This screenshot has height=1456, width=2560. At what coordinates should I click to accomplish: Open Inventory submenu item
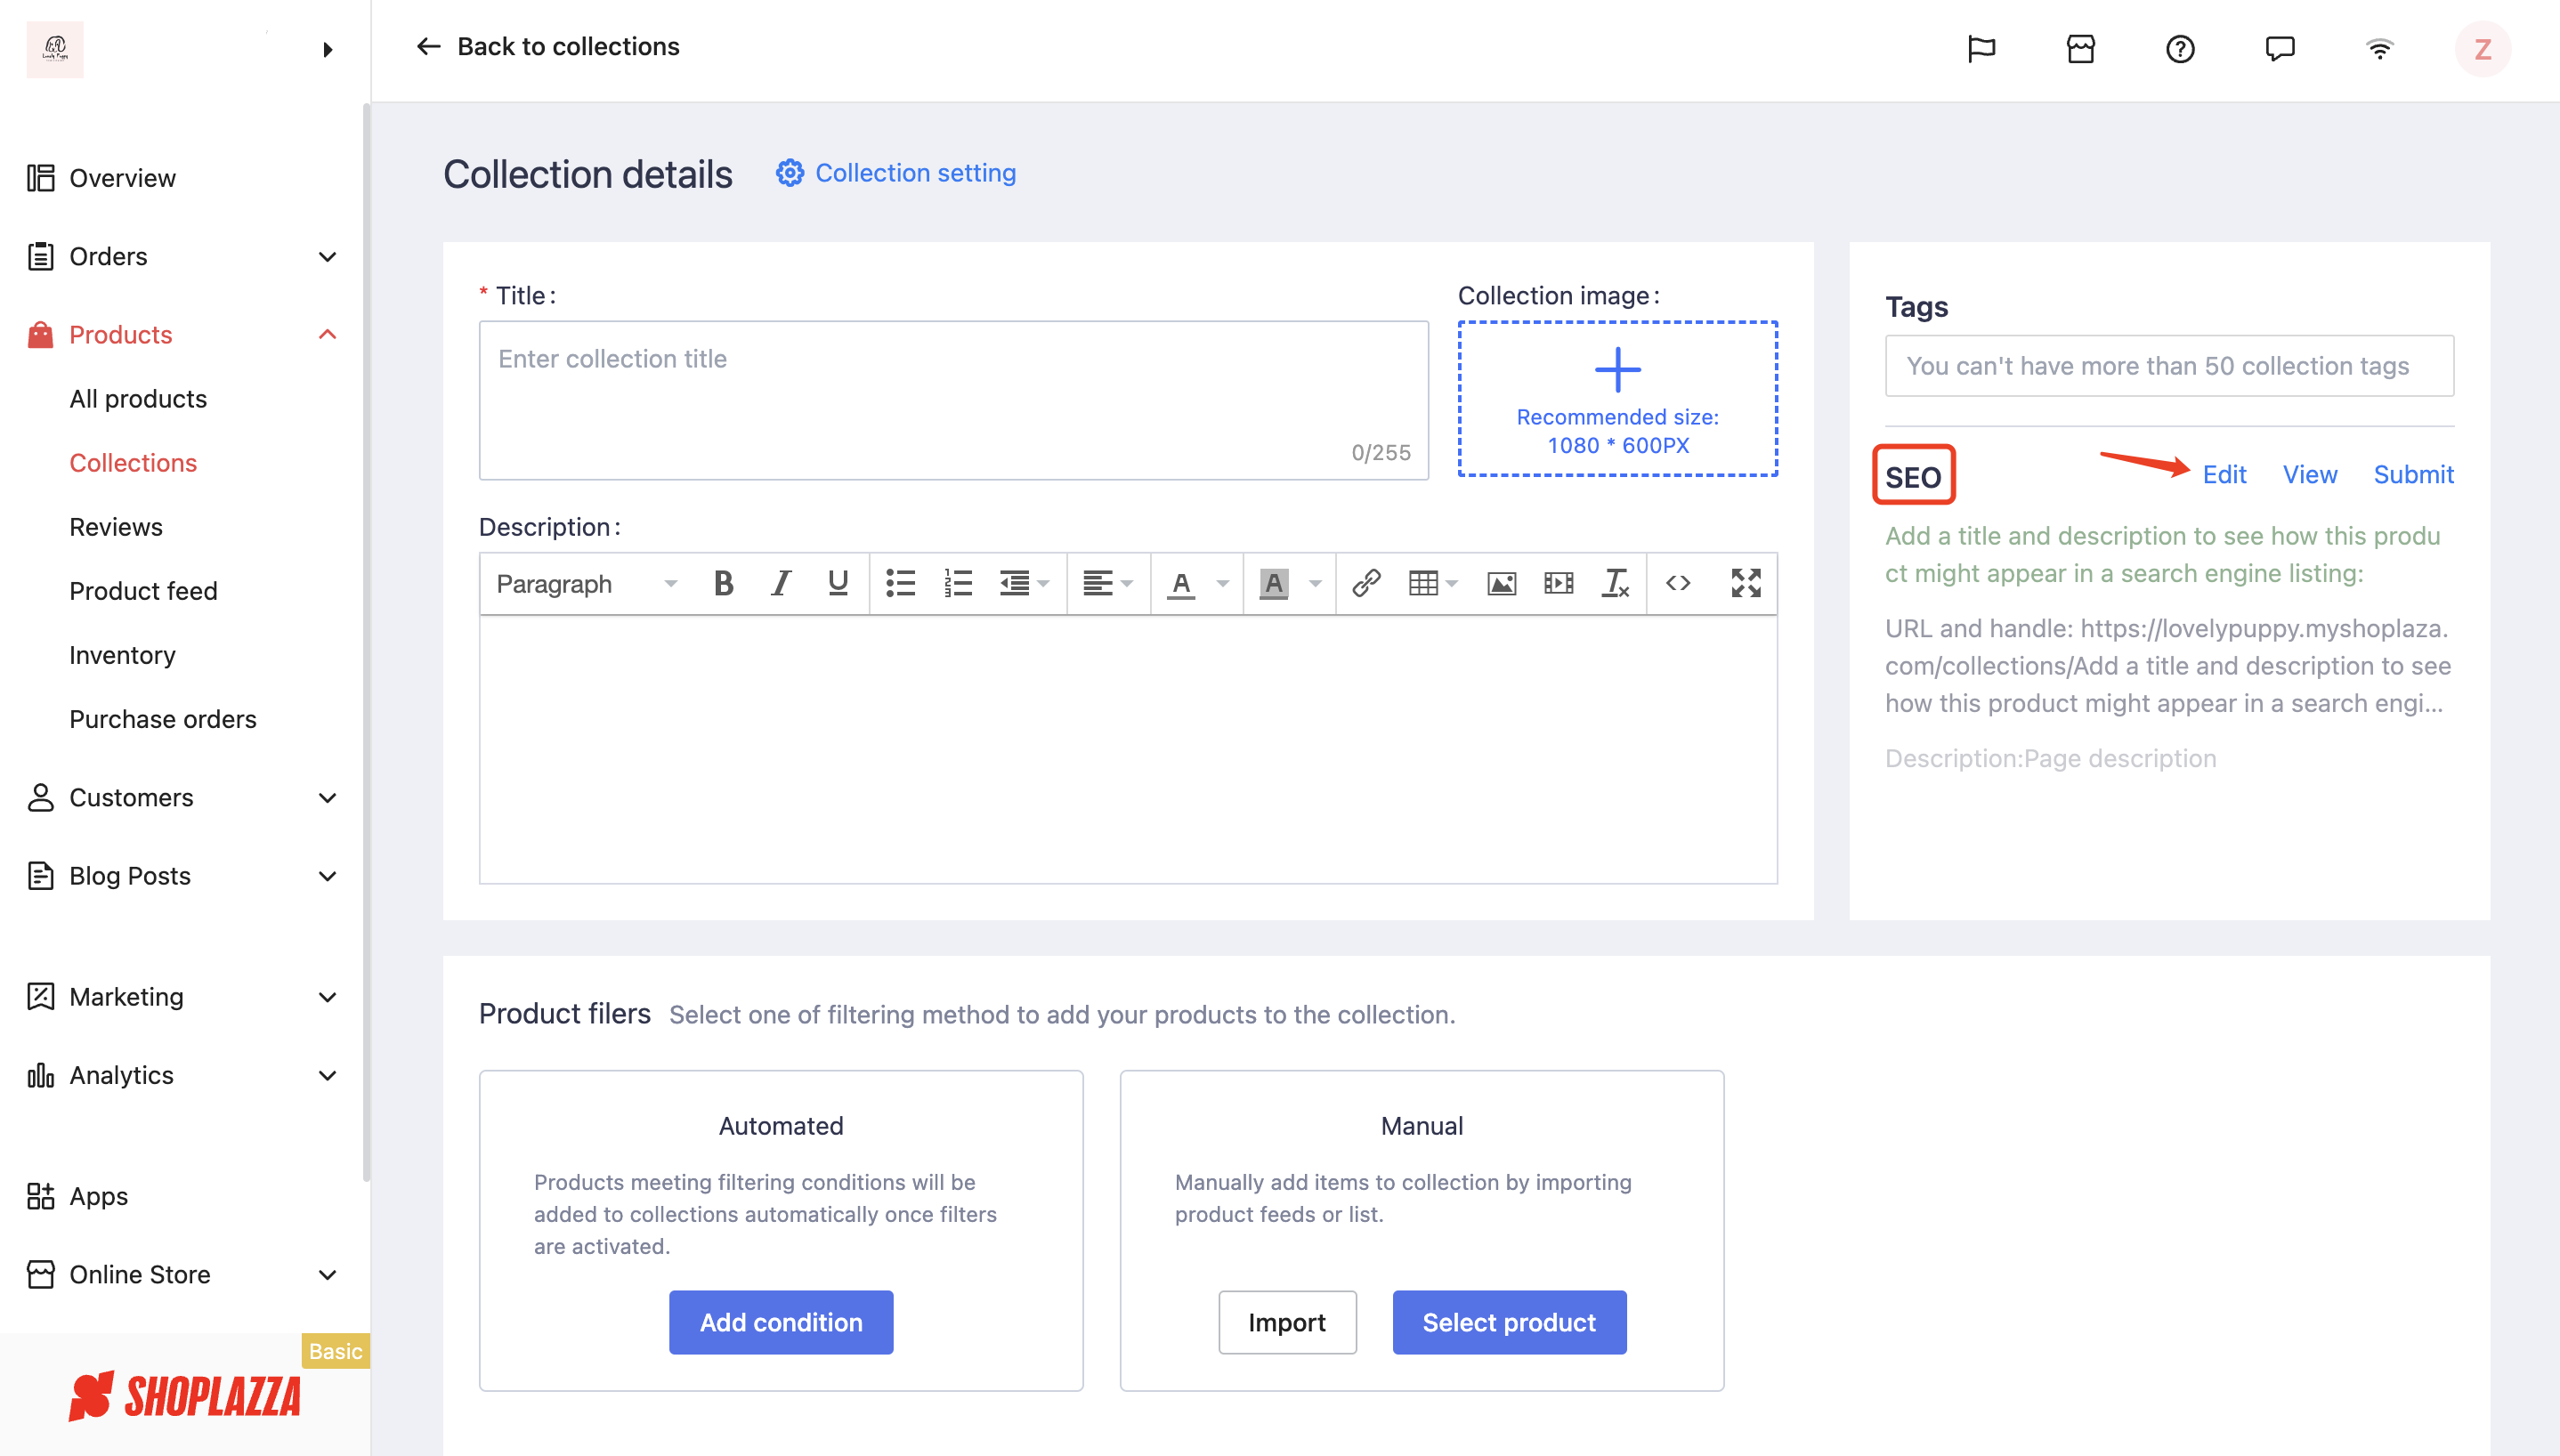[122, 654]
